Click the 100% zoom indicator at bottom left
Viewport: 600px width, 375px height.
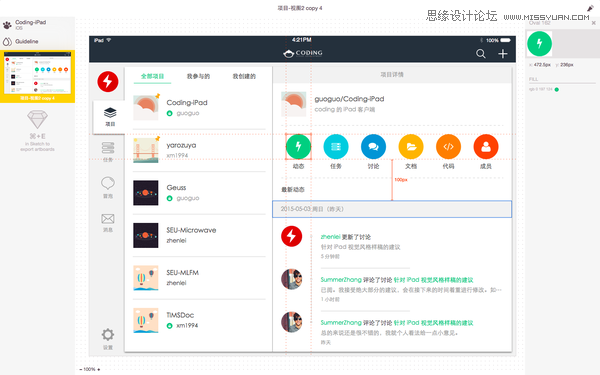[x=89, y=369]
